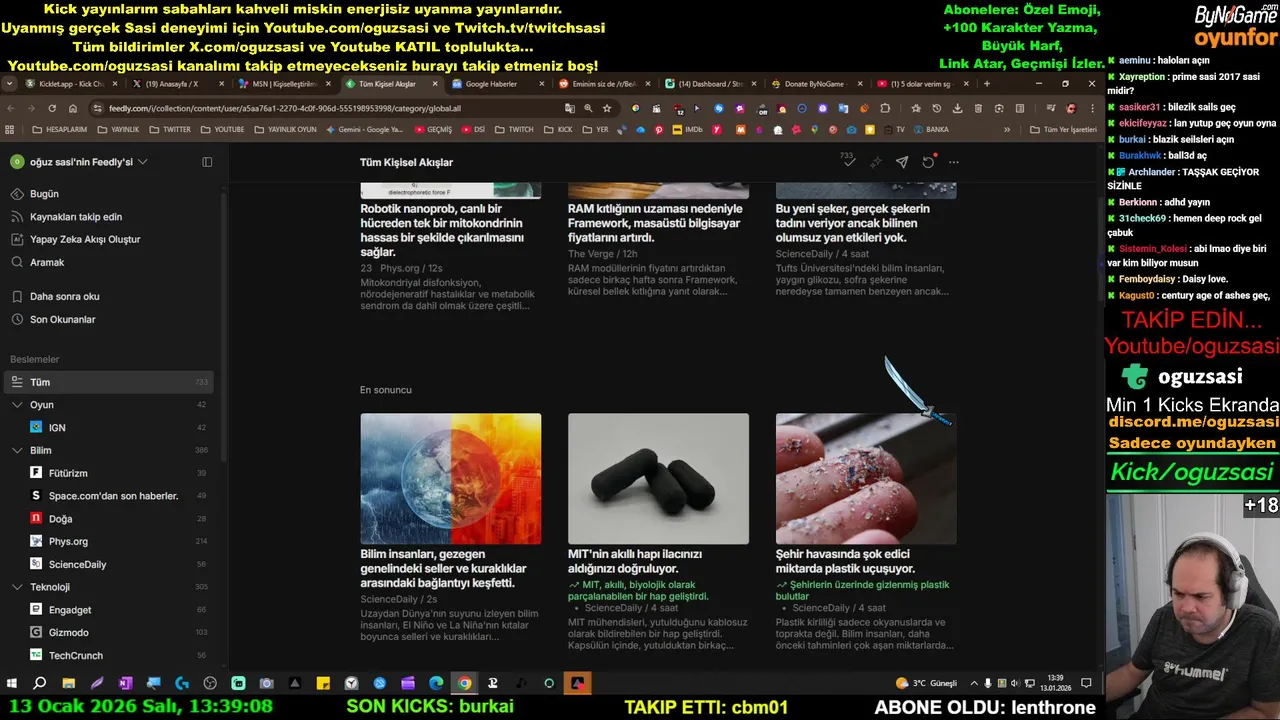The height and width of the screenshot is (720, 1280).
Task: Switch to the Anasayfa / X tab
Action: point(178,84)
